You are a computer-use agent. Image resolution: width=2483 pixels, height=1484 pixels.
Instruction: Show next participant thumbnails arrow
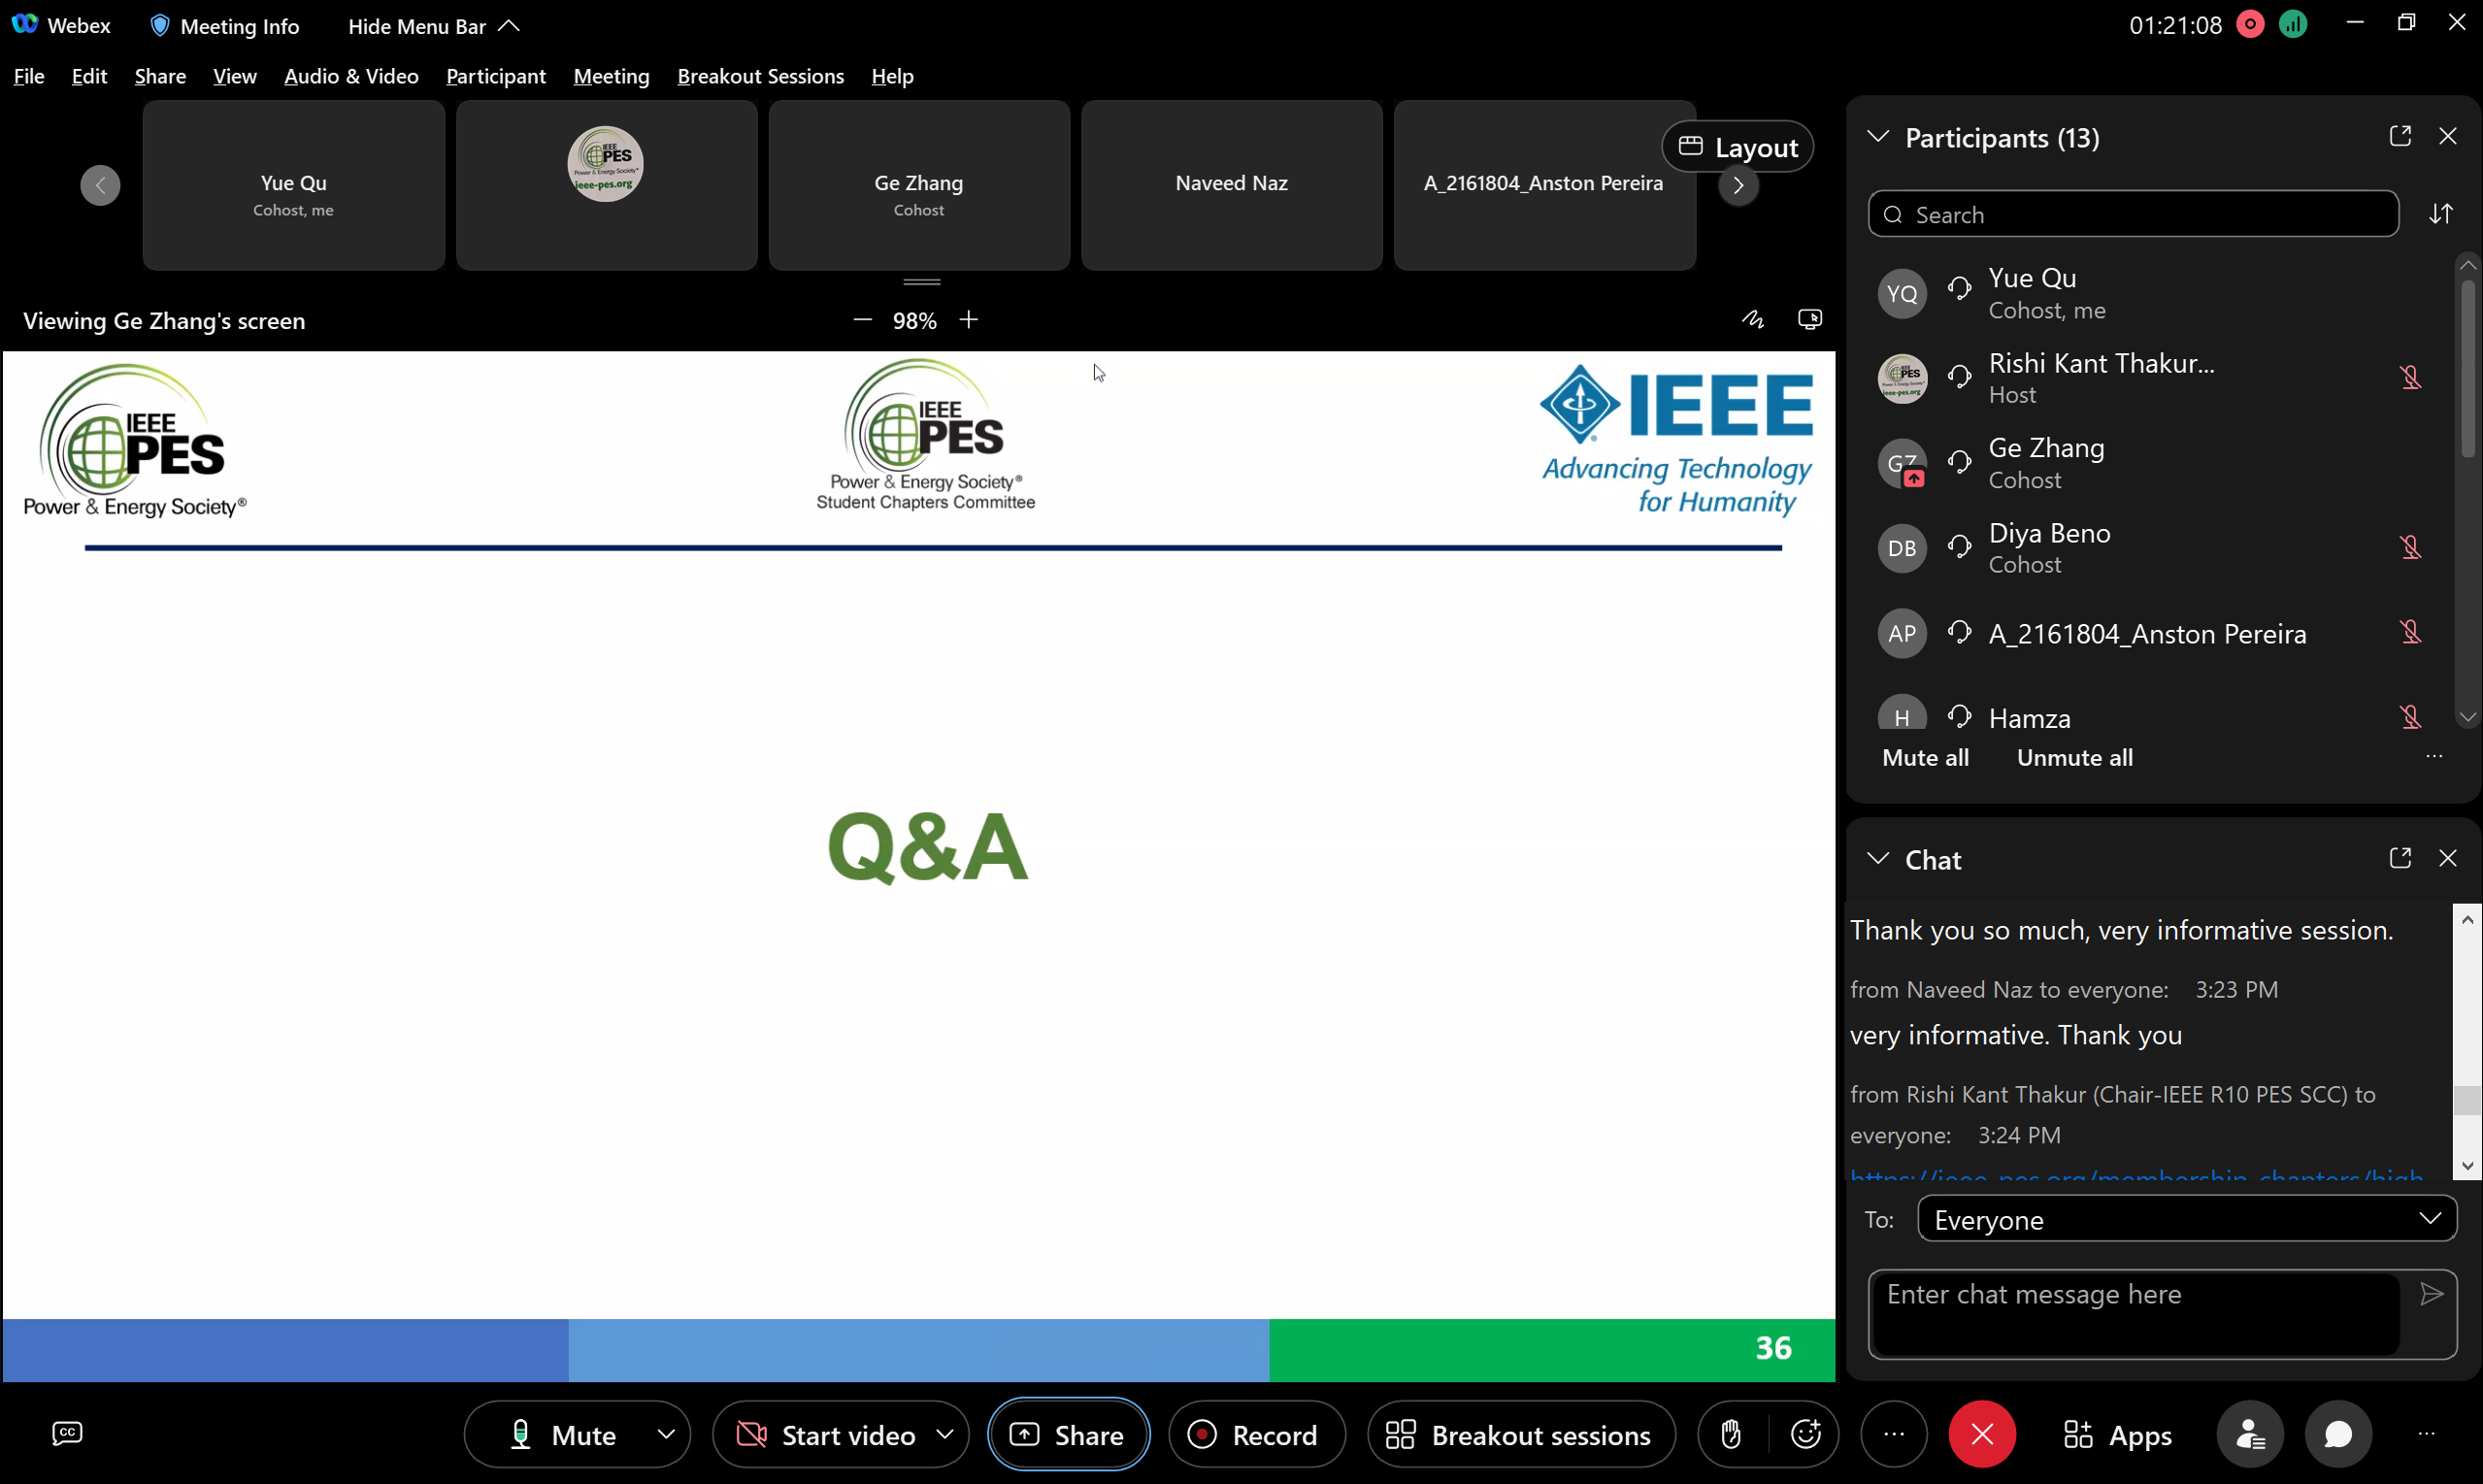(1738, 185)
